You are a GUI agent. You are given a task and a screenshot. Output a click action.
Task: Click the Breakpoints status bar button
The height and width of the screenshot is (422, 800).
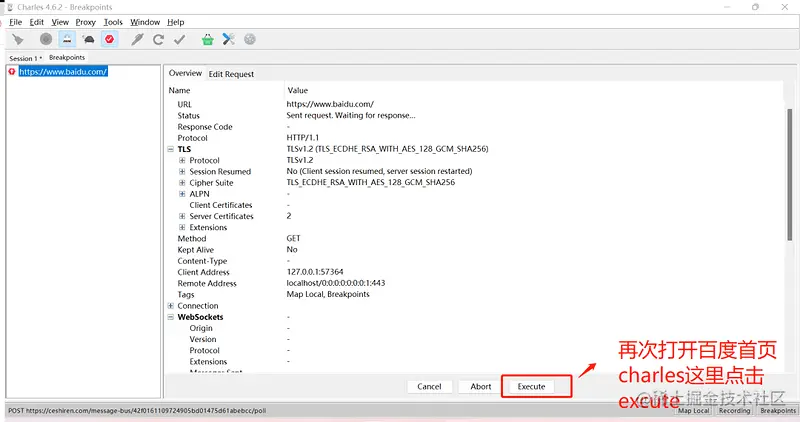[x=778, y=411]
